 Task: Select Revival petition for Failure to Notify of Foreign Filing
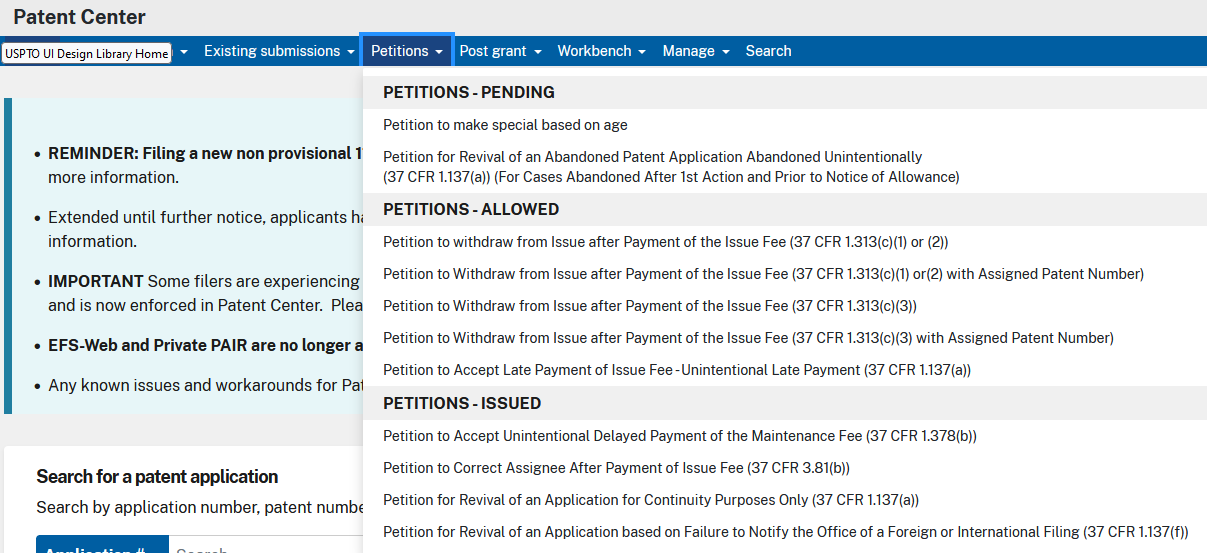[x=785, y=532]
